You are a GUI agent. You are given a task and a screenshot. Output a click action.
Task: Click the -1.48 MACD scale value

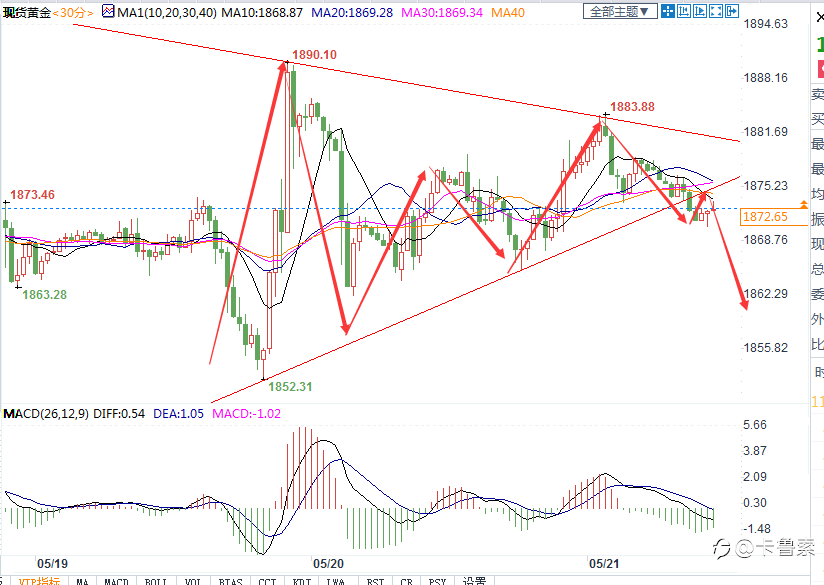[x=756, y=529]
